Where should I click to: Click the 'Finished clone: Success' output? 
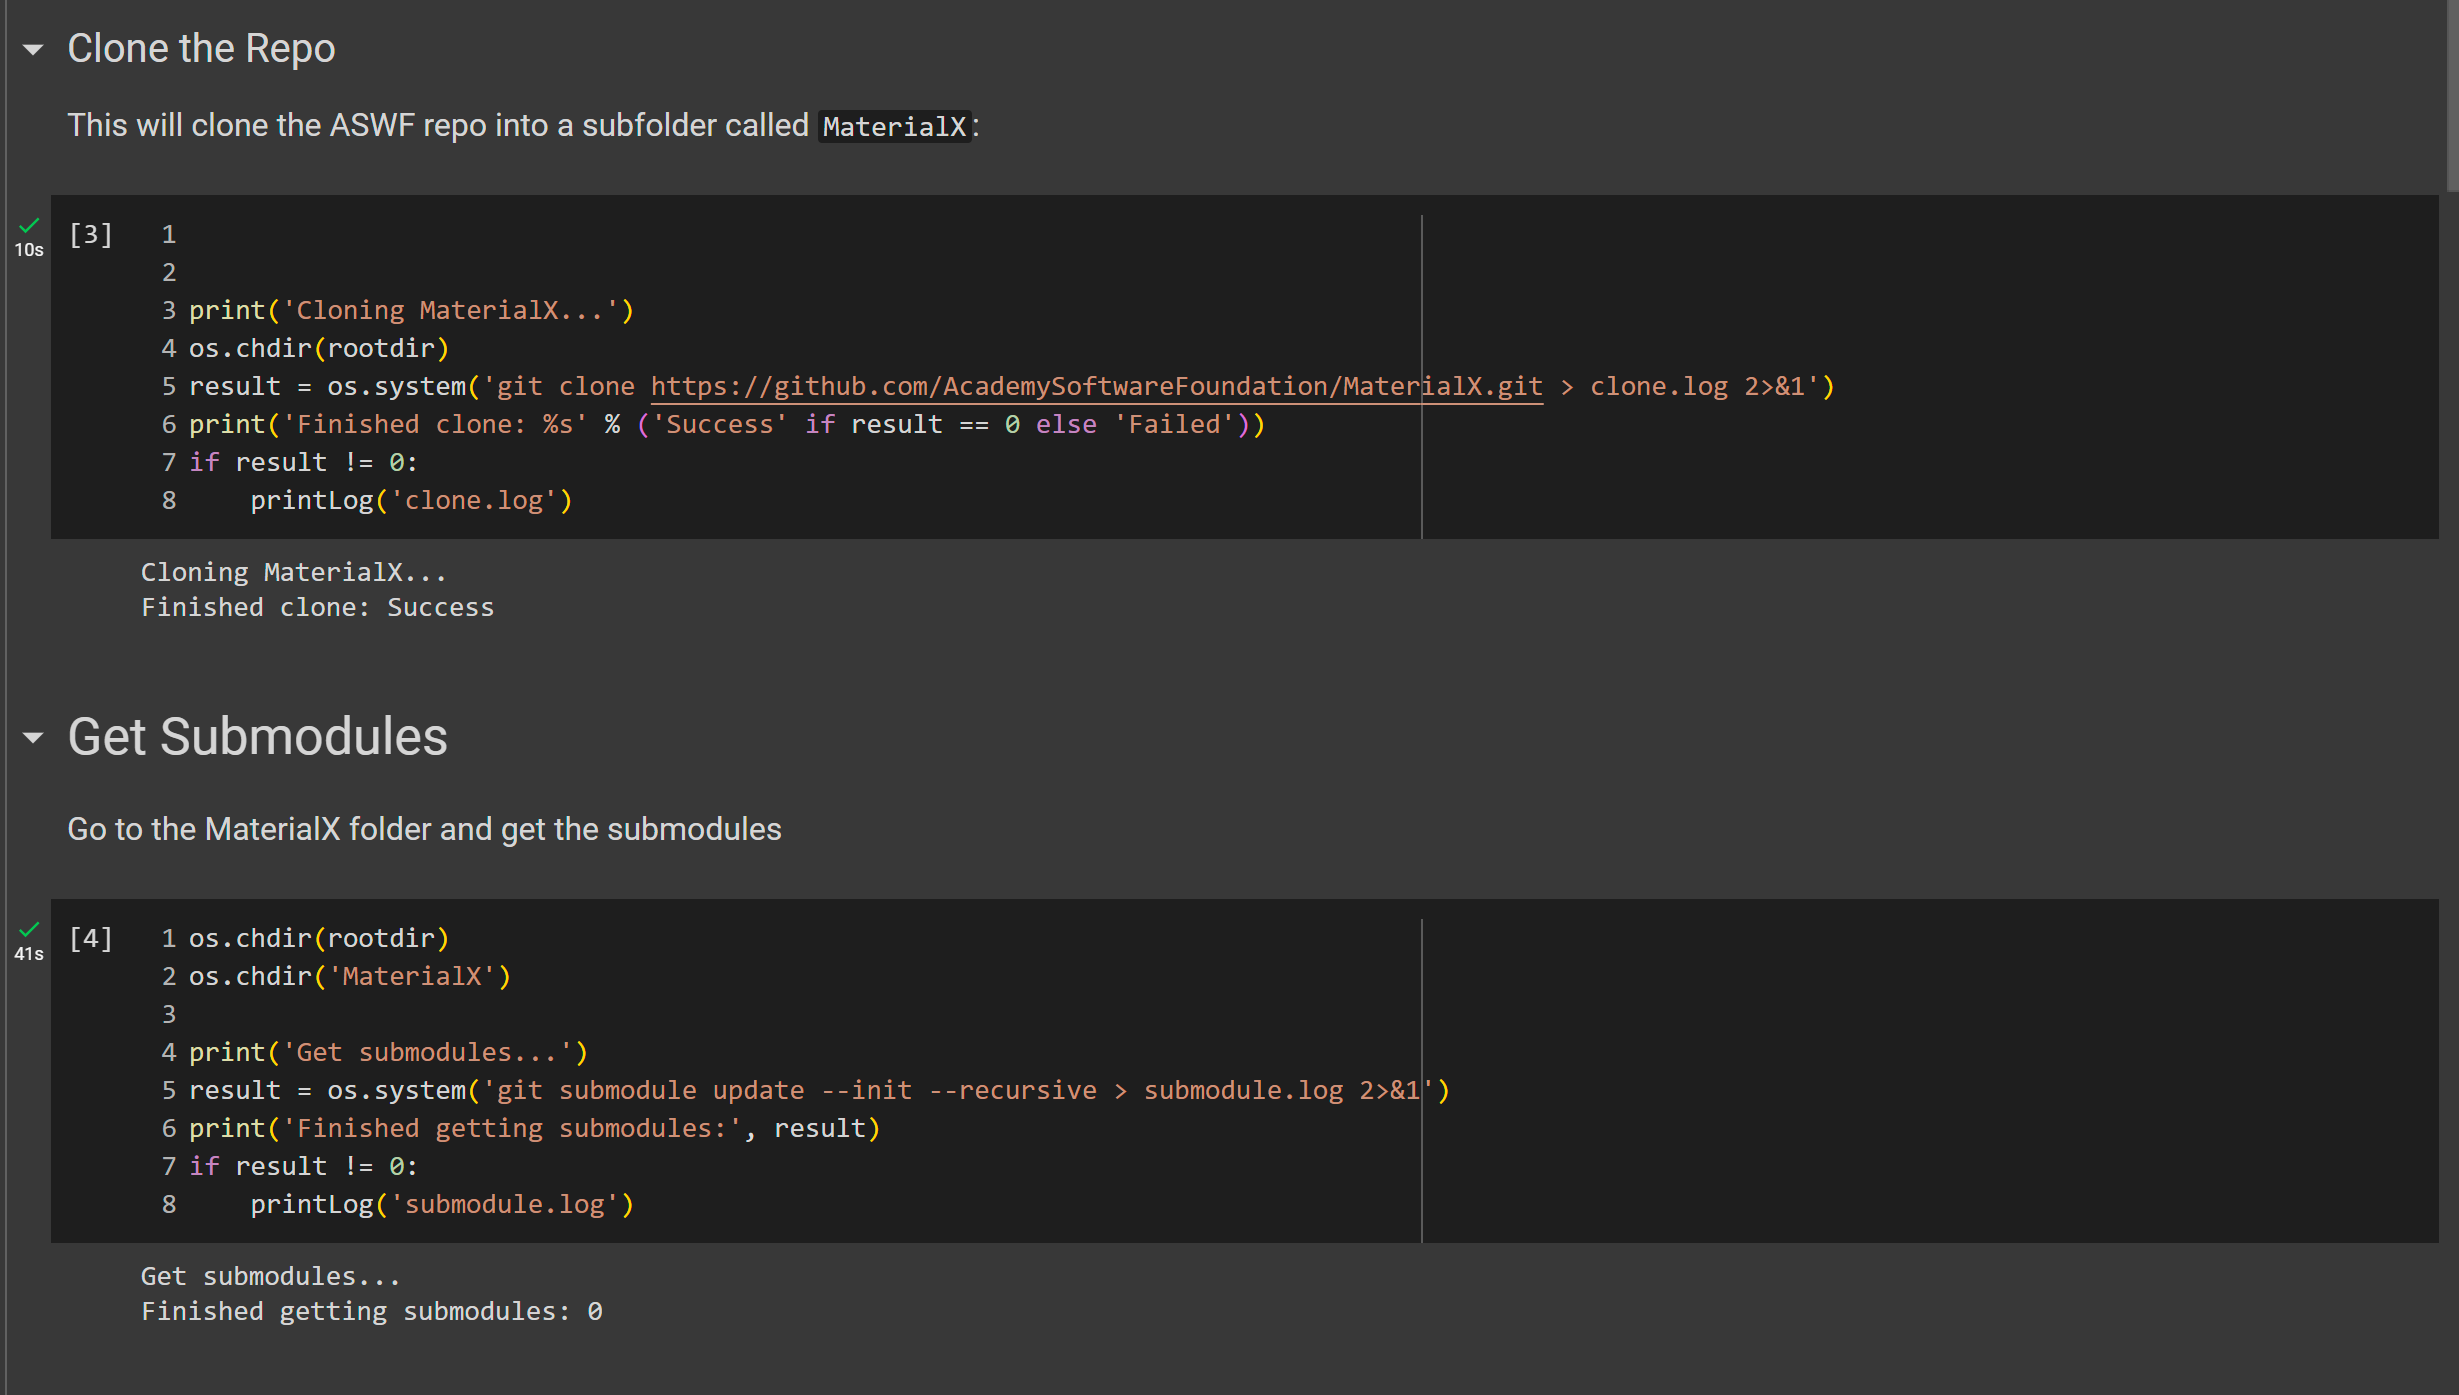(317, 608)
